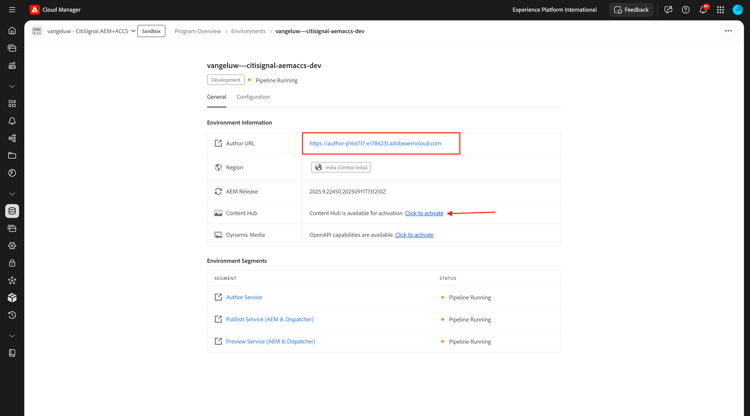Click to activate Content Hub
The width and height of the screenshot is (750, 416).
click(x=424, y=213)
